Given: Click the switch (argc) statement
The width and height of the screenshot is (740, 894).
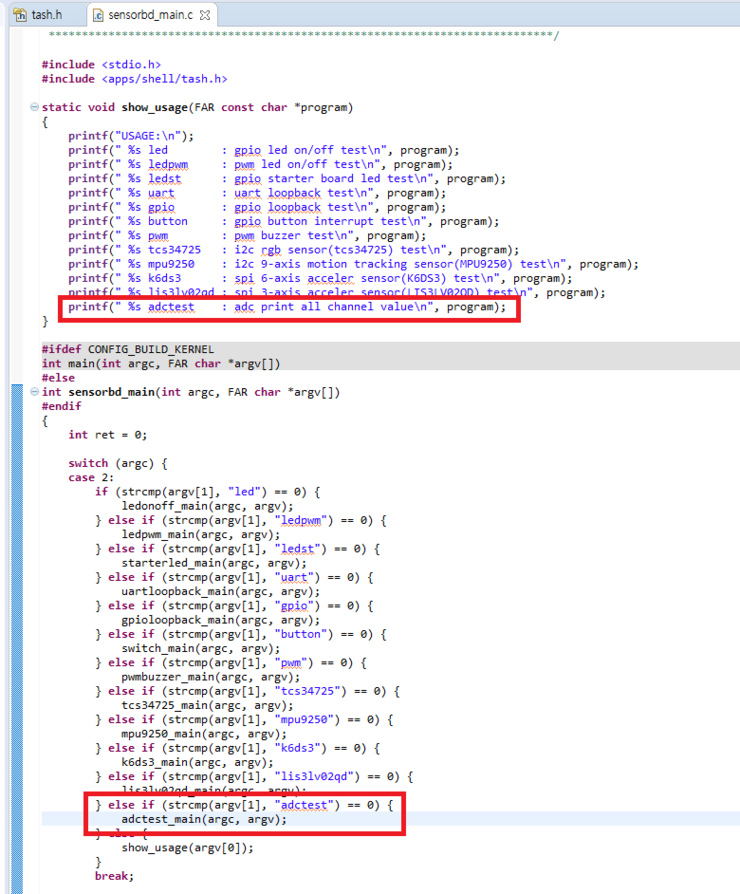Looking at the screenshot, I should [x=118, y=463].
